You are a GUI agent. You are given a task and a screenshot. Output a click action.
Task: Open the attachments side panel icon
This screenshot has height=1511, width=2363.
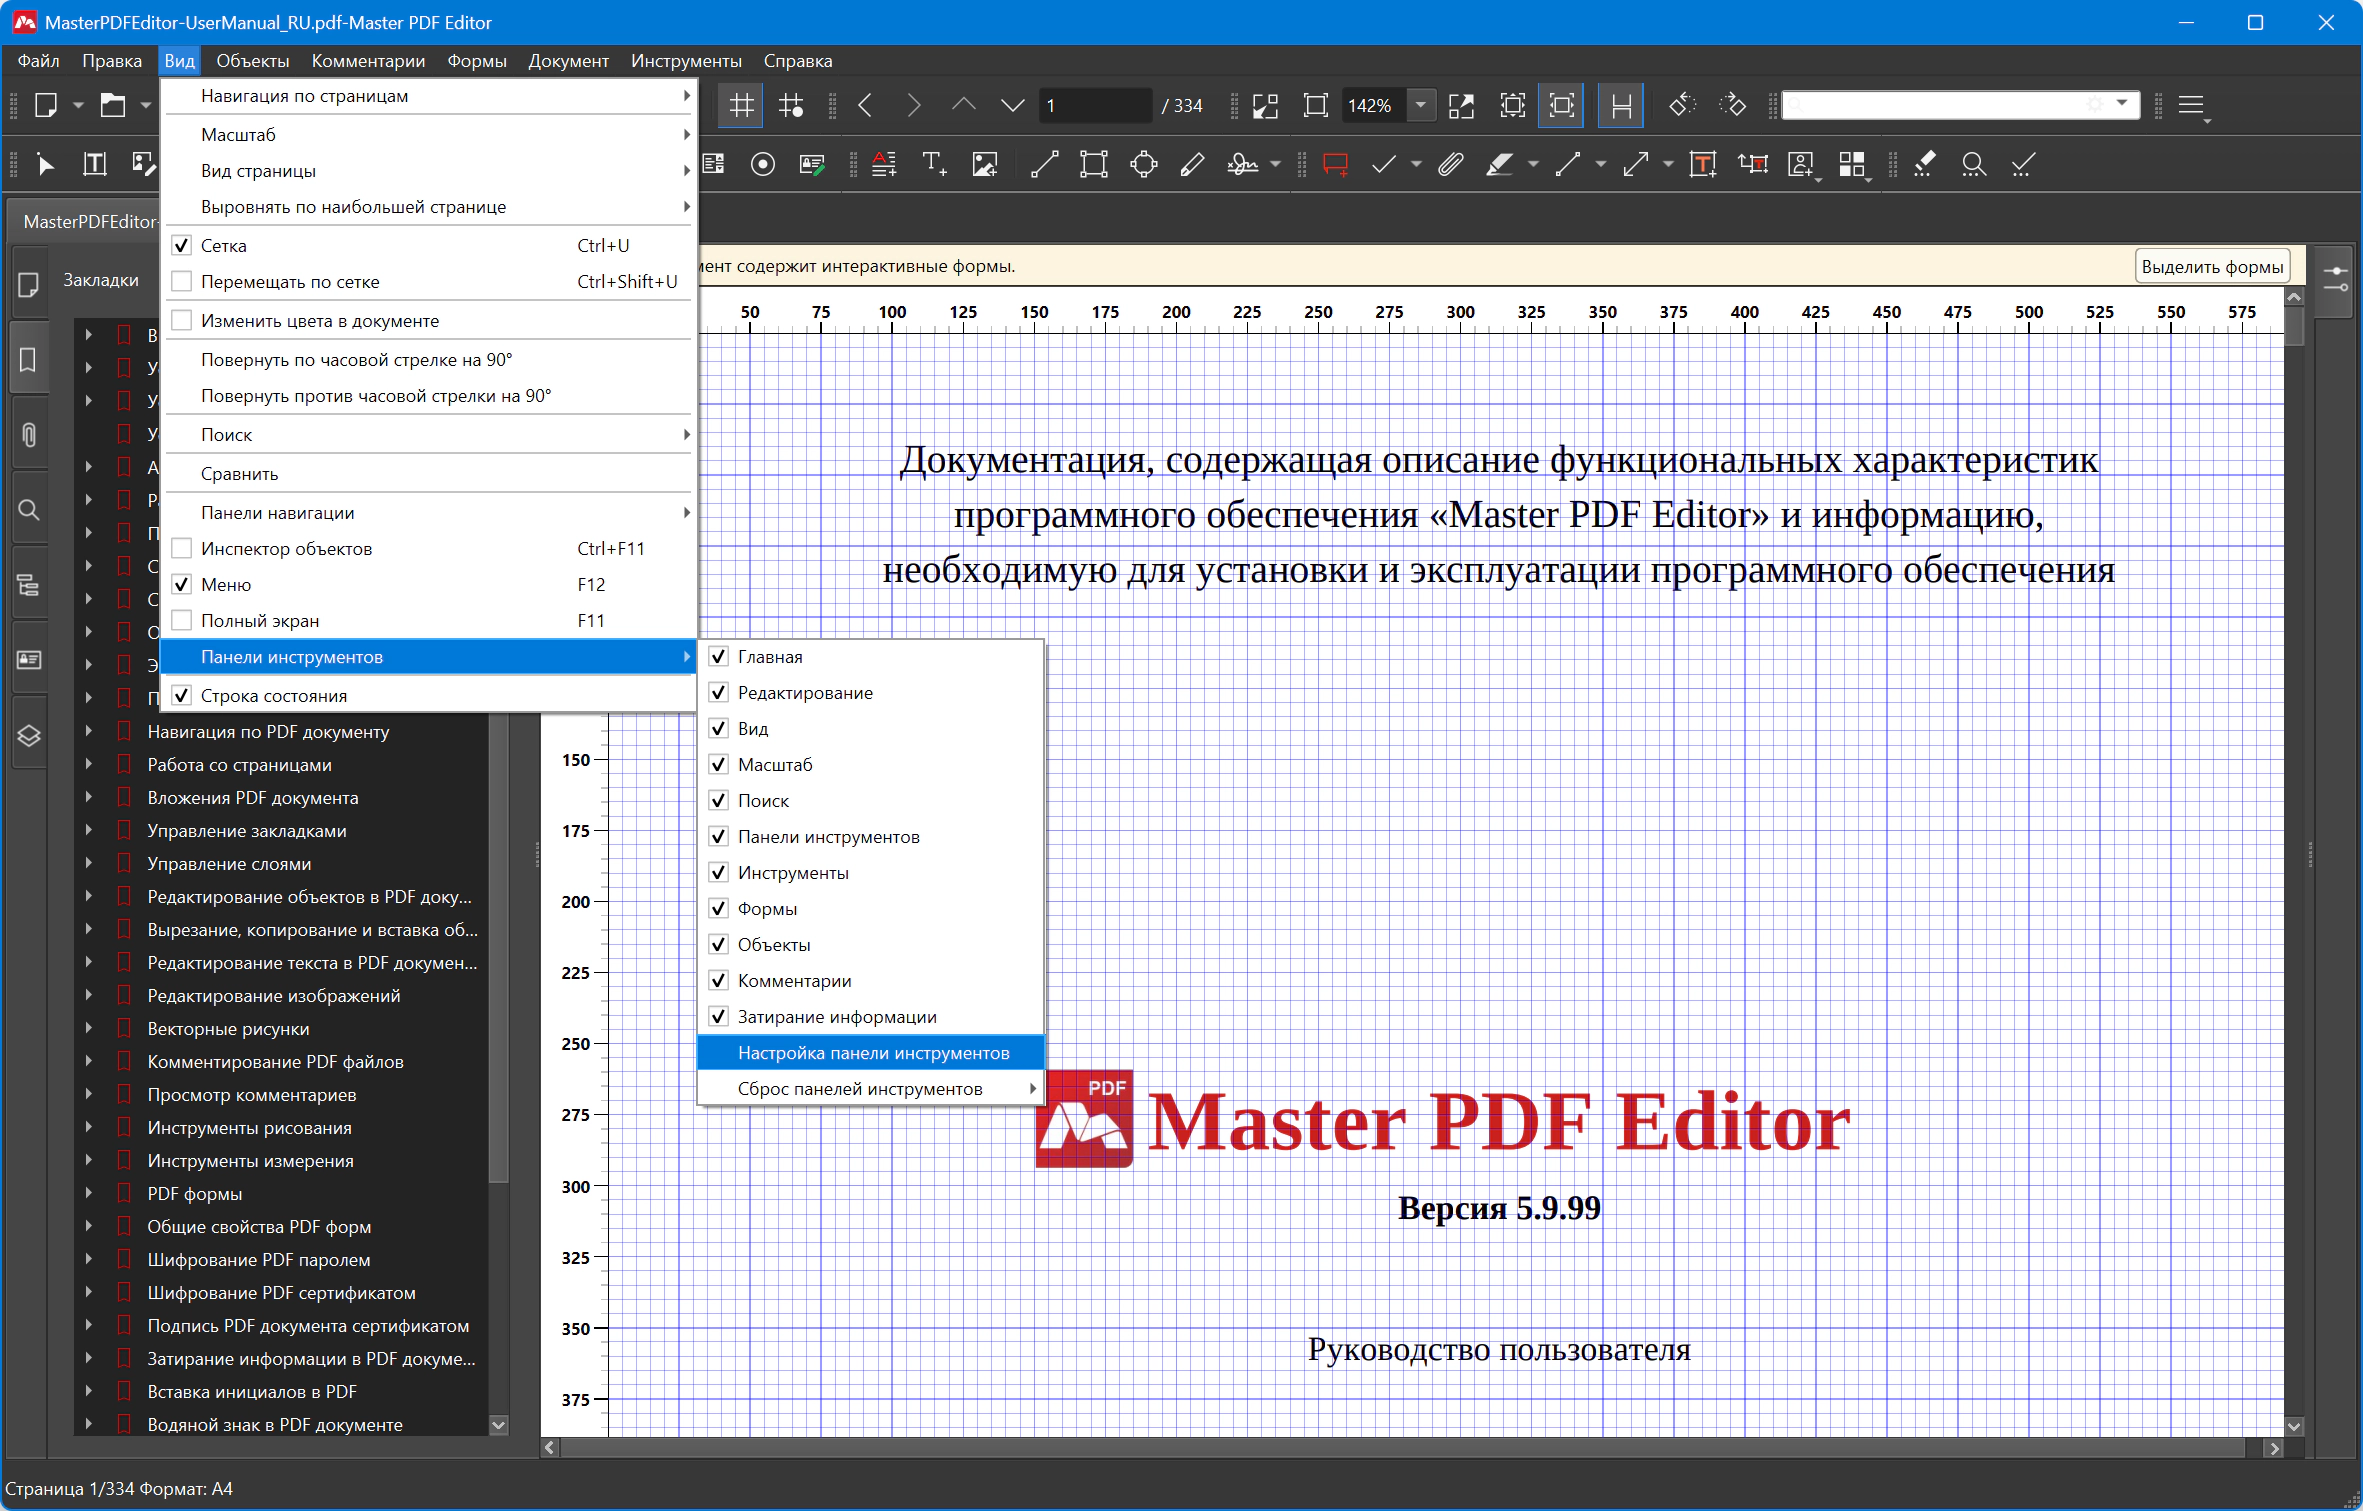click(29, 435)
